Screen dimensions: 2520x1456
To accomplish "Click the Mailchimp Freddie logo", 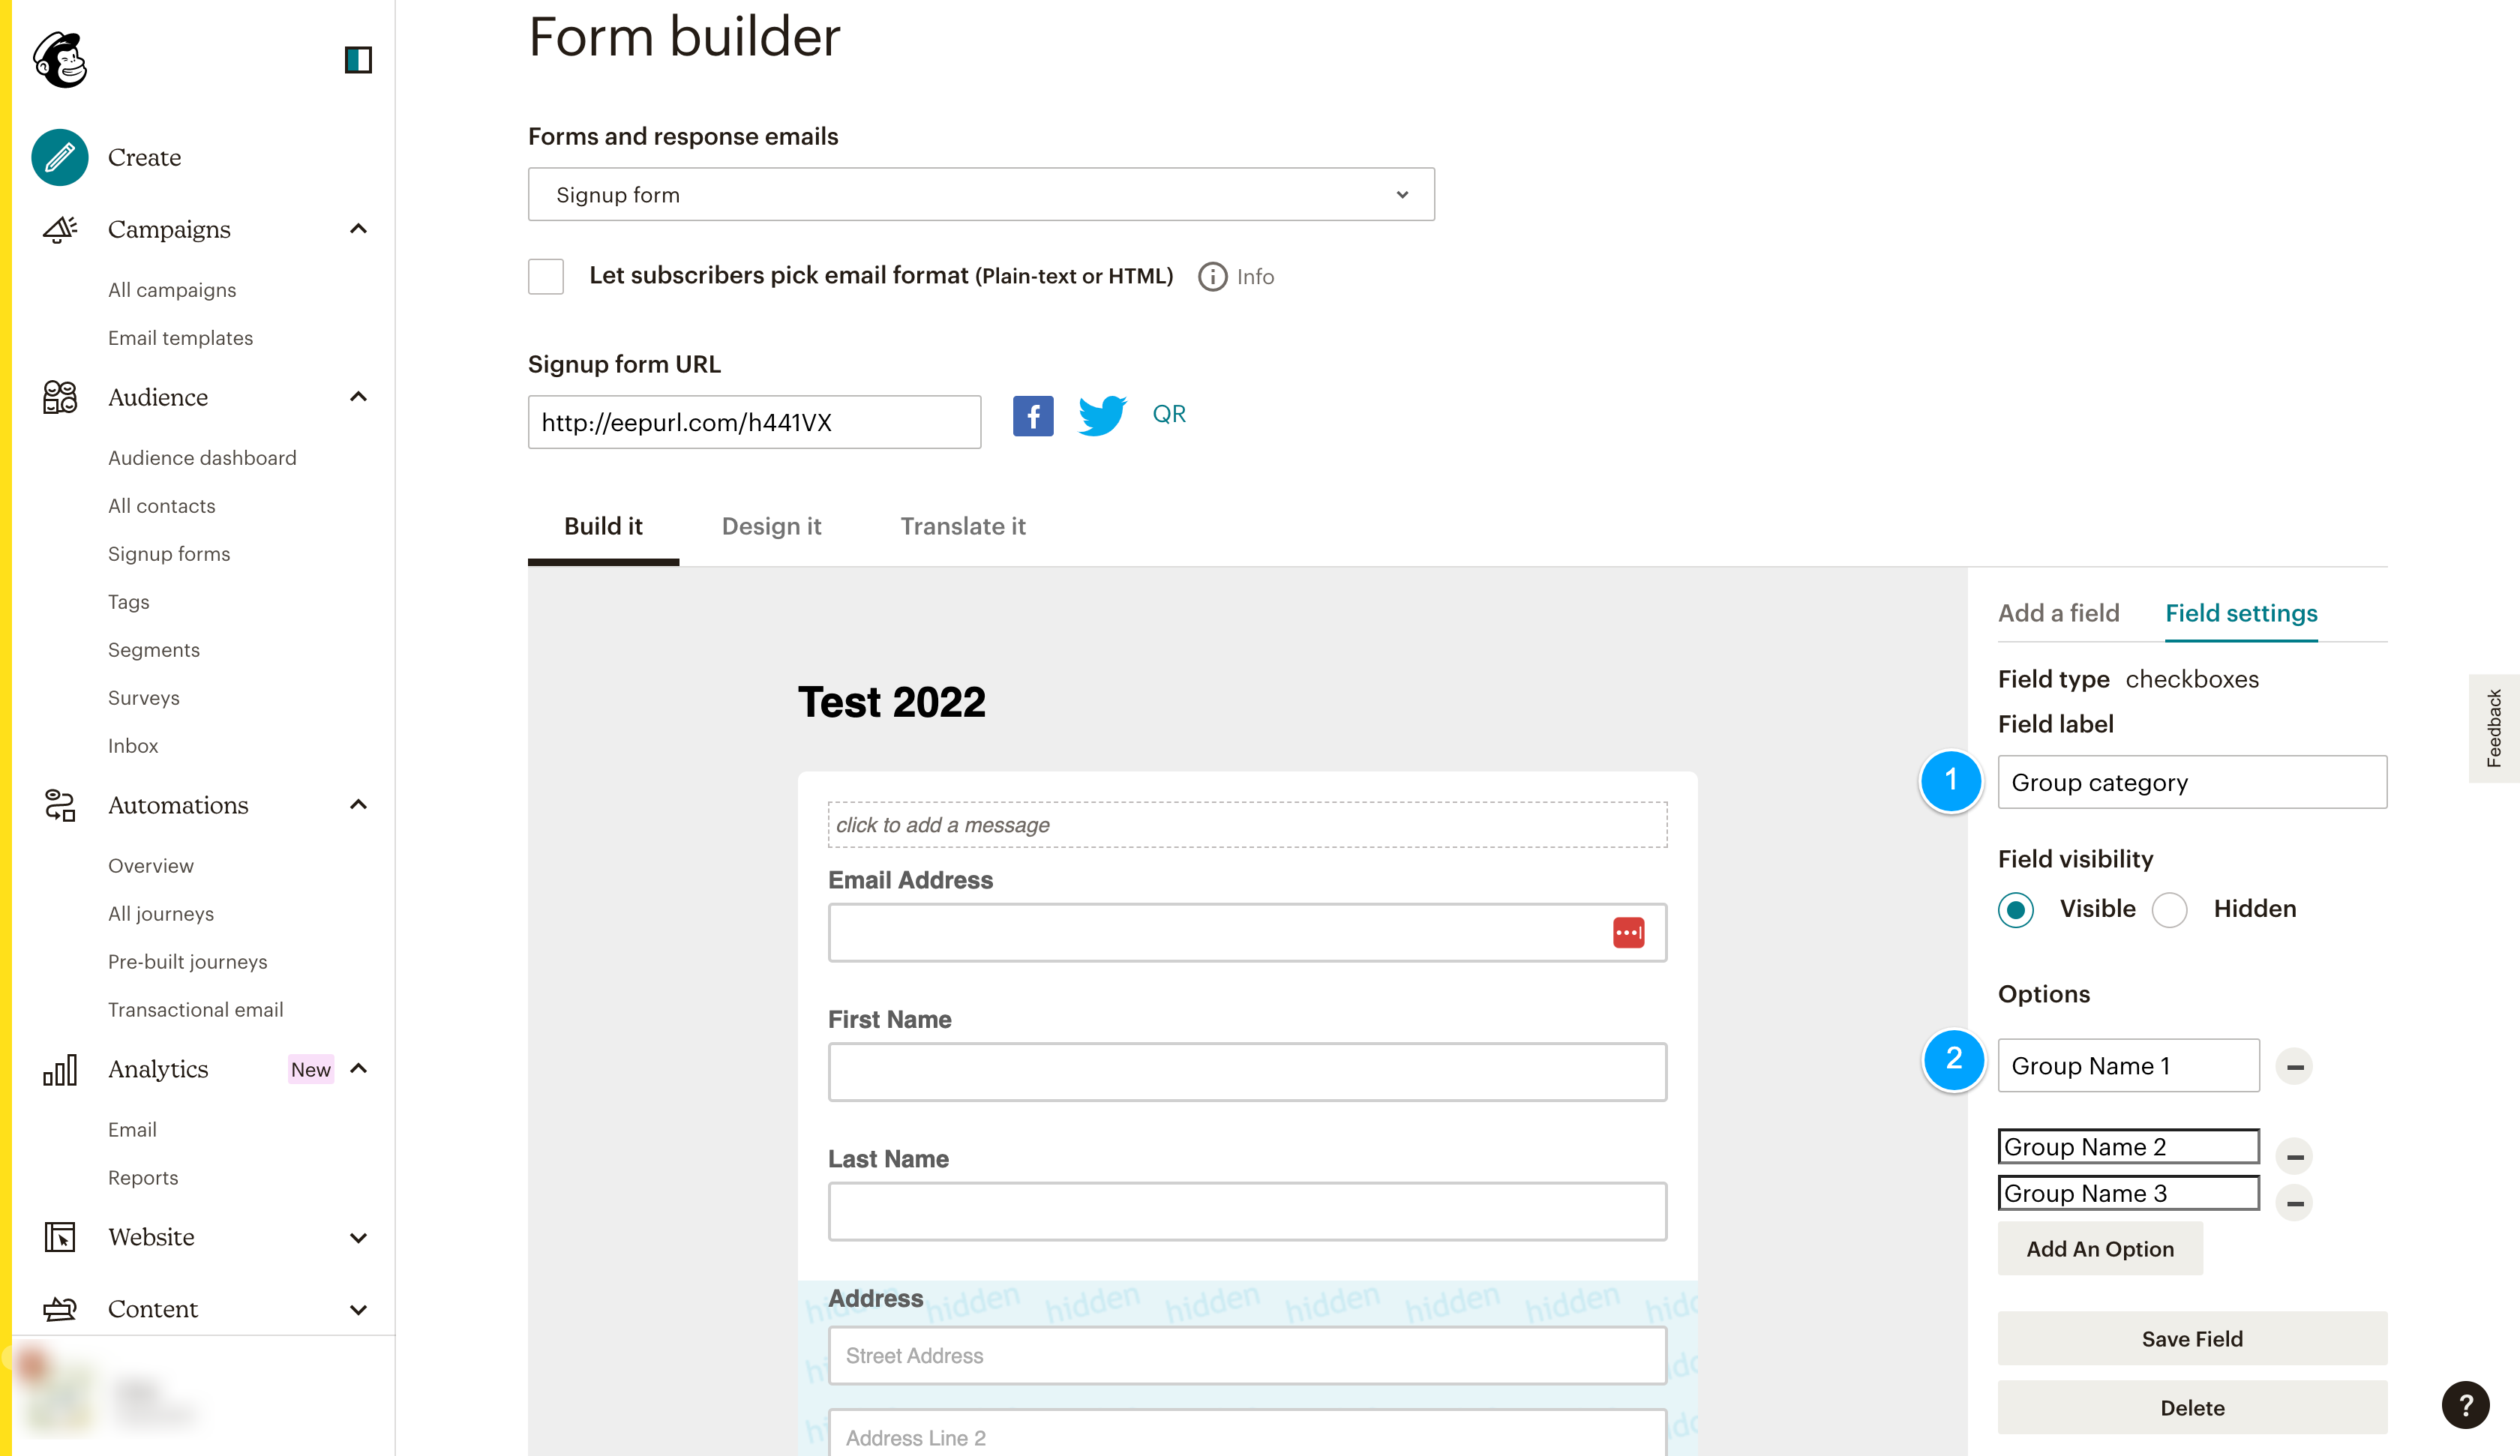I will [x=60, y=59].
